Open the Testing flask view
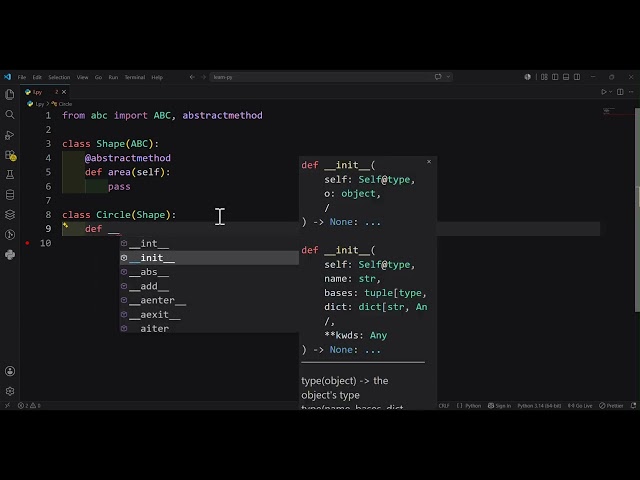 pos(10,175)
